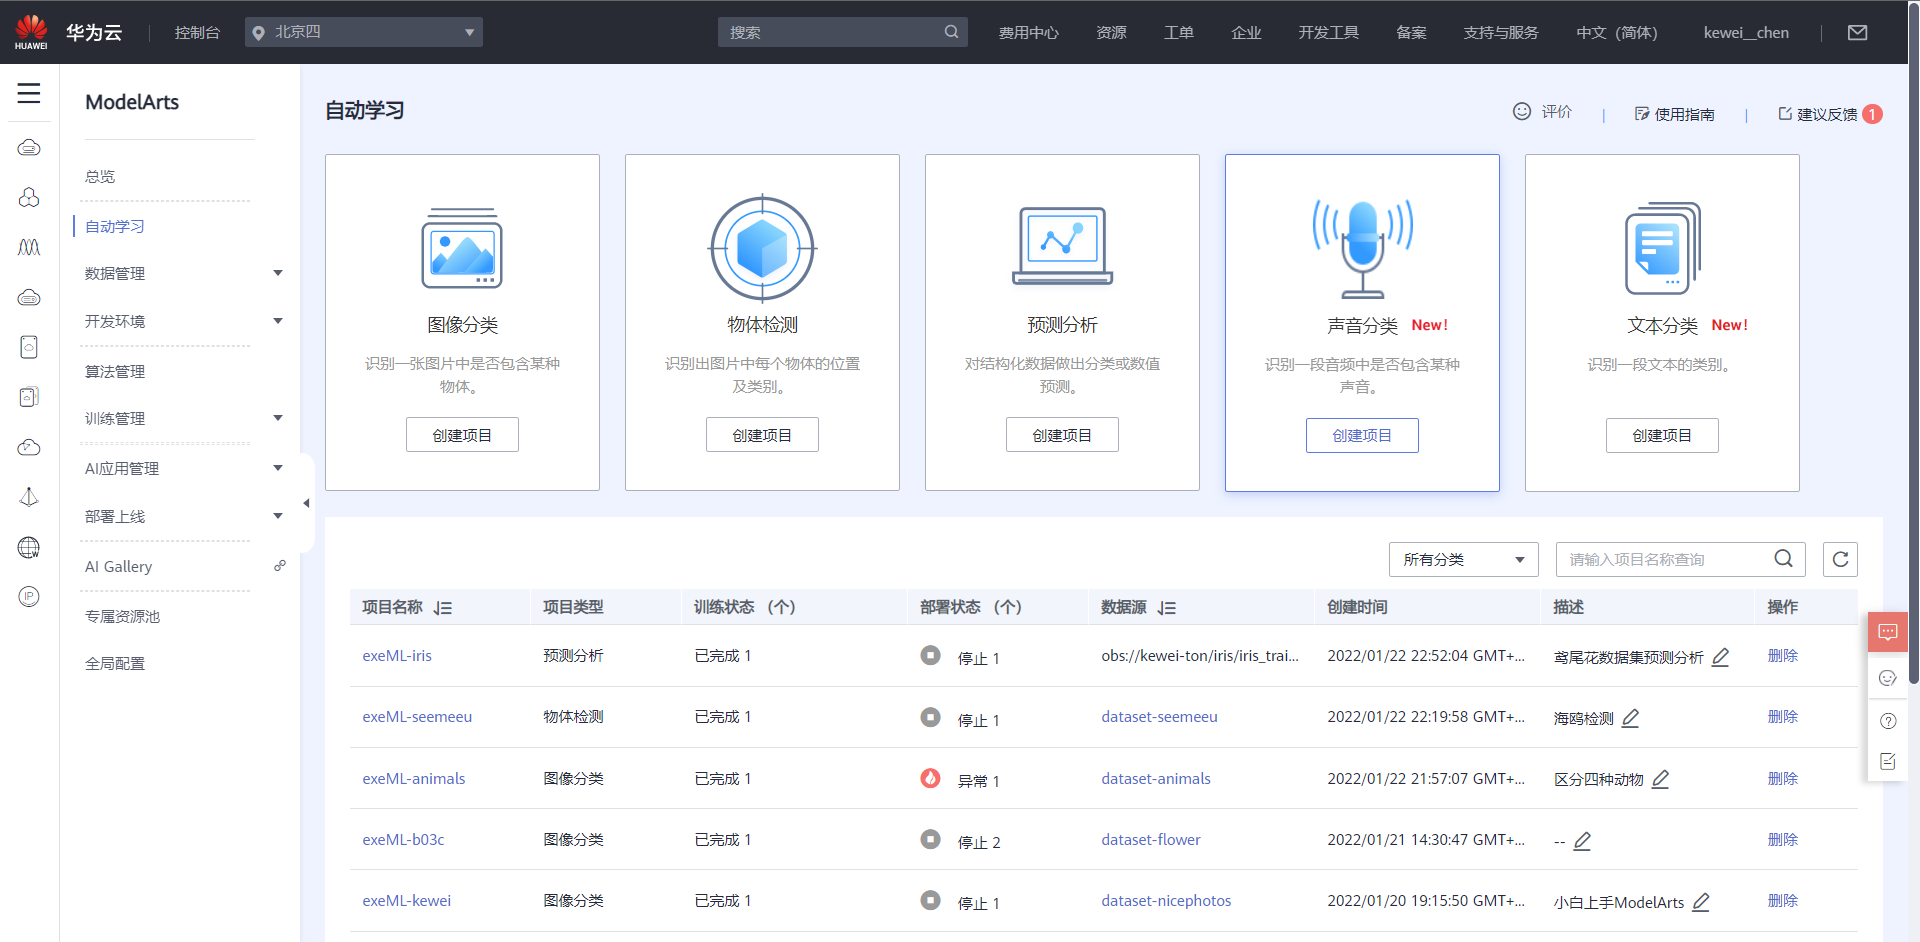Edit description of exeML-b03c project
The height and width of the screenshot is (942, 1920).
(1582, 841)
